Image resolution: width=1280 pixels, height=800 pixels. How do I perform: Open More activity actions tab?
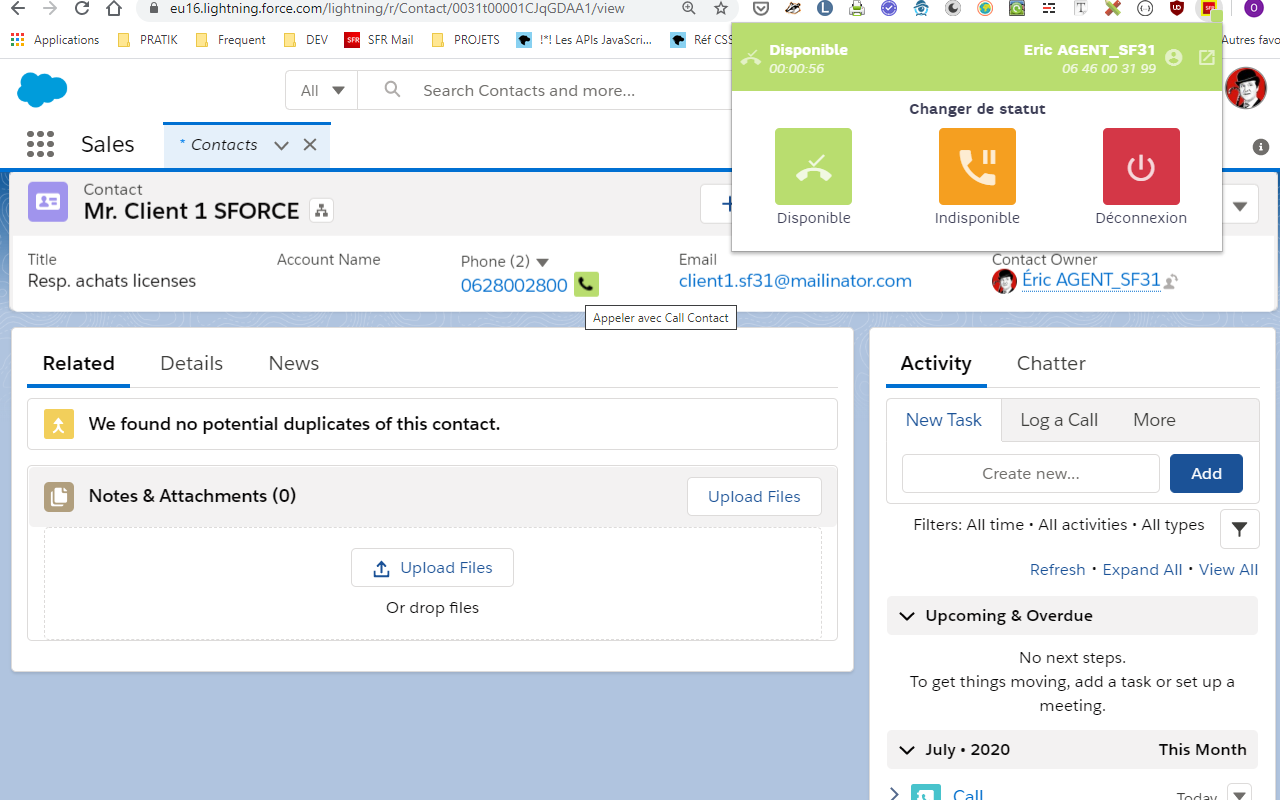(1154, 420)
